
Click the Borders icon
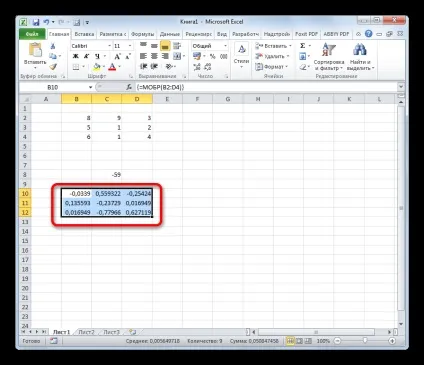tap(76, 67)
